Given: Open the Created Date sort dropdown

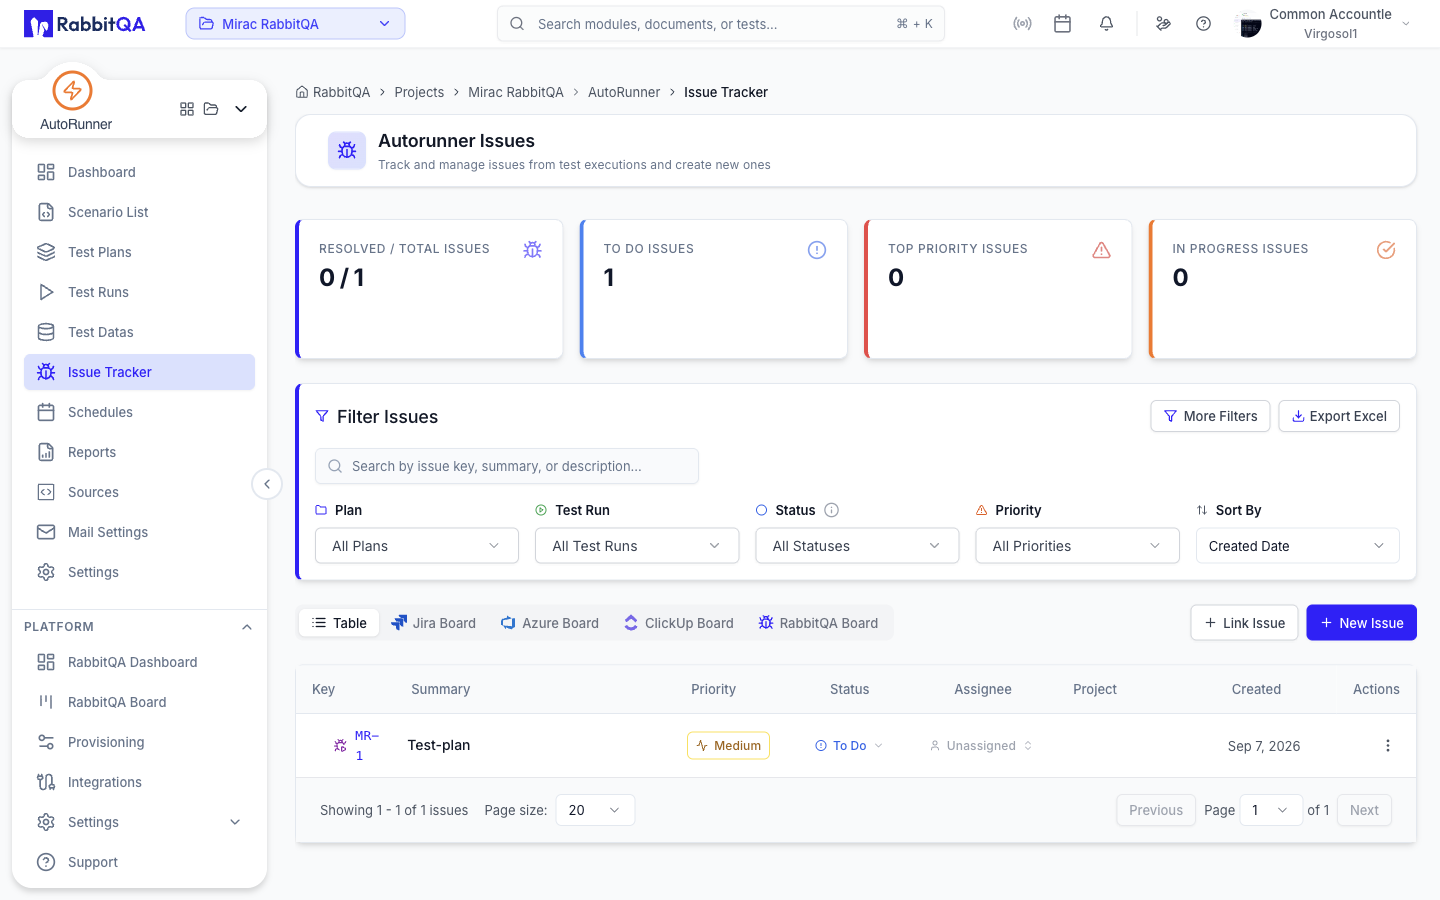Looking at the screenshot, I should 1297,546.
